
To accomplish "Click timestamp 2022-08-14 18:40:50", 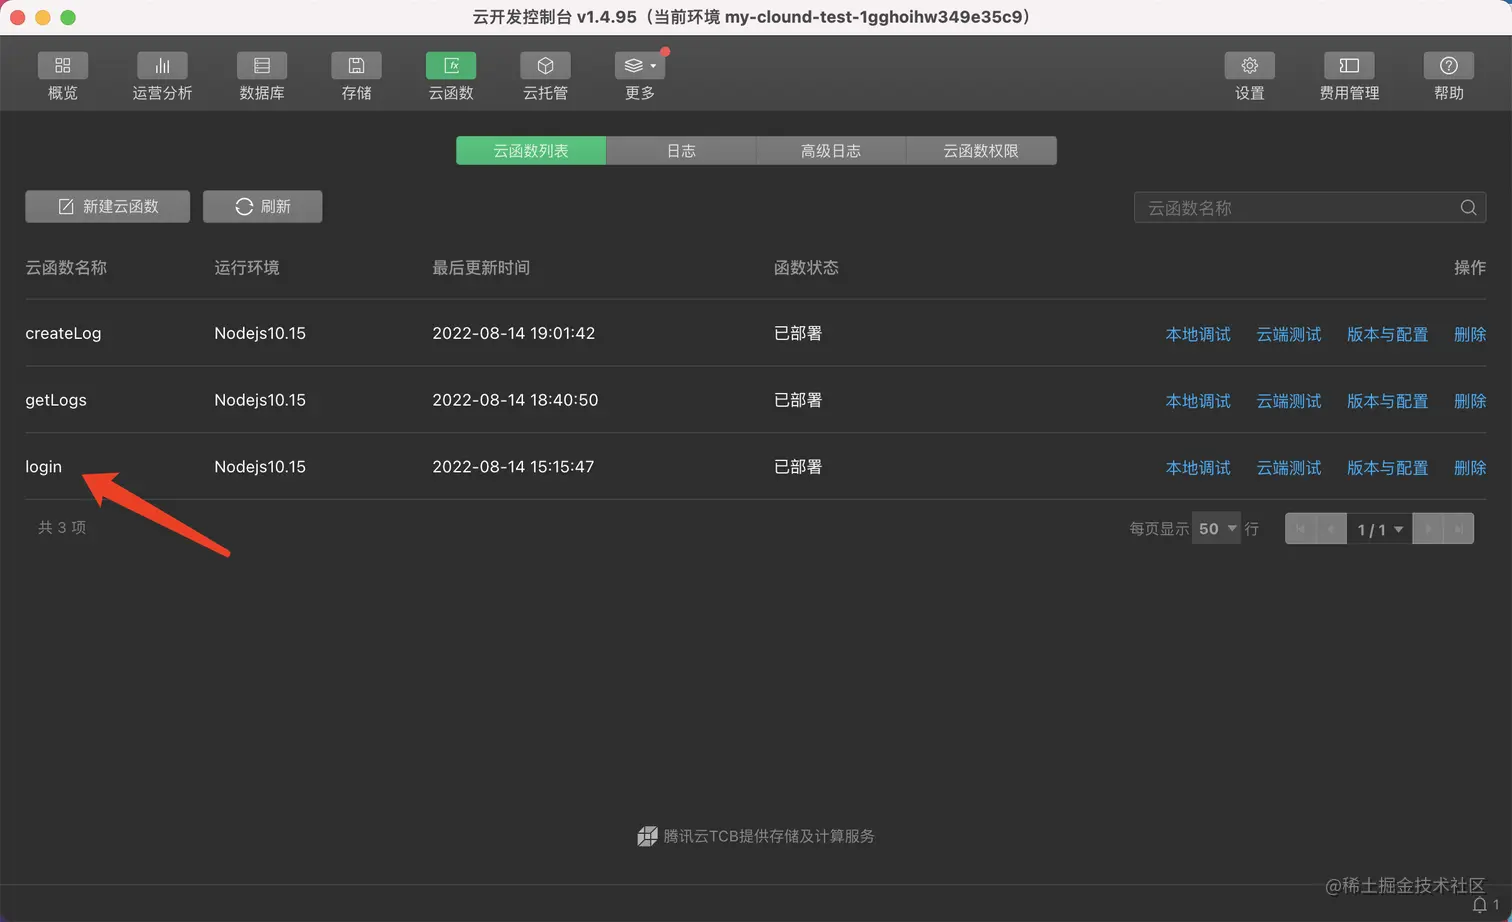I will [x=515, y=400].
